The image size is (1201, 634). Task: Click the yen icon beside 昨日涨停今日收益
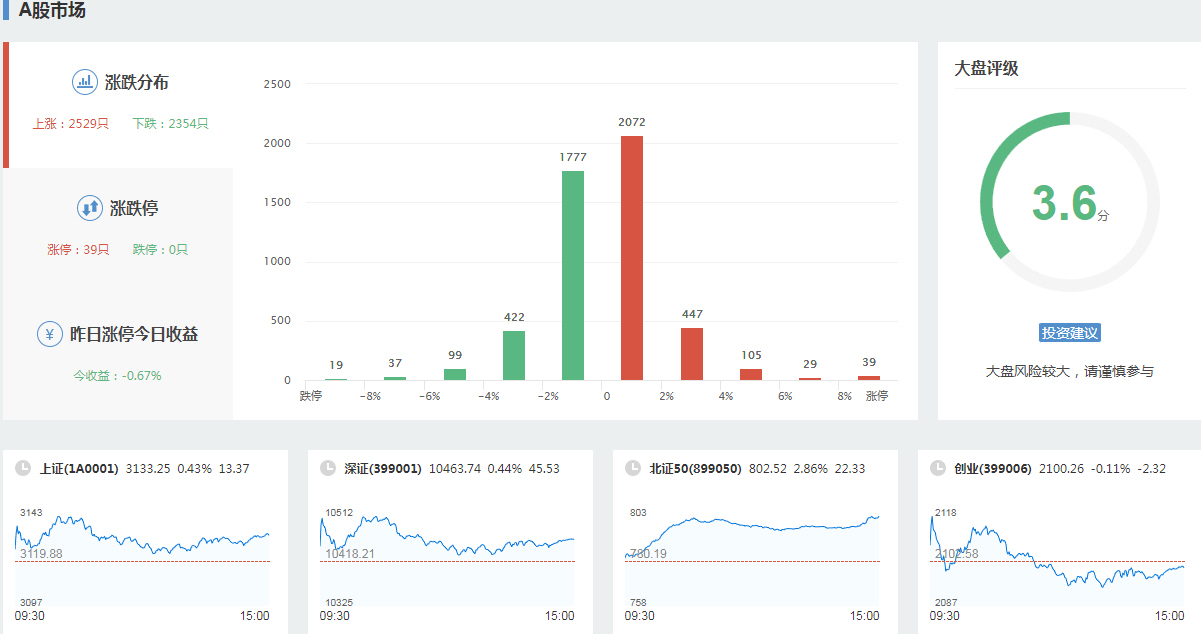[50, 334]
